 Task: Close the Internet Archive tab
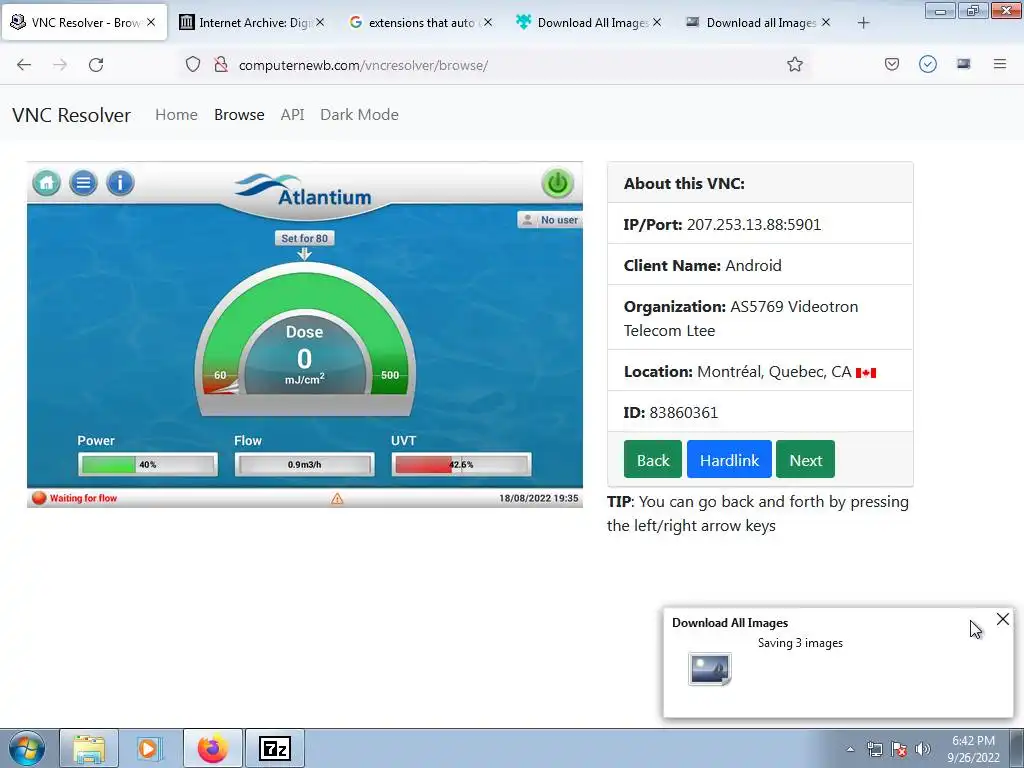pyautogui.click(x=320, y=23)
